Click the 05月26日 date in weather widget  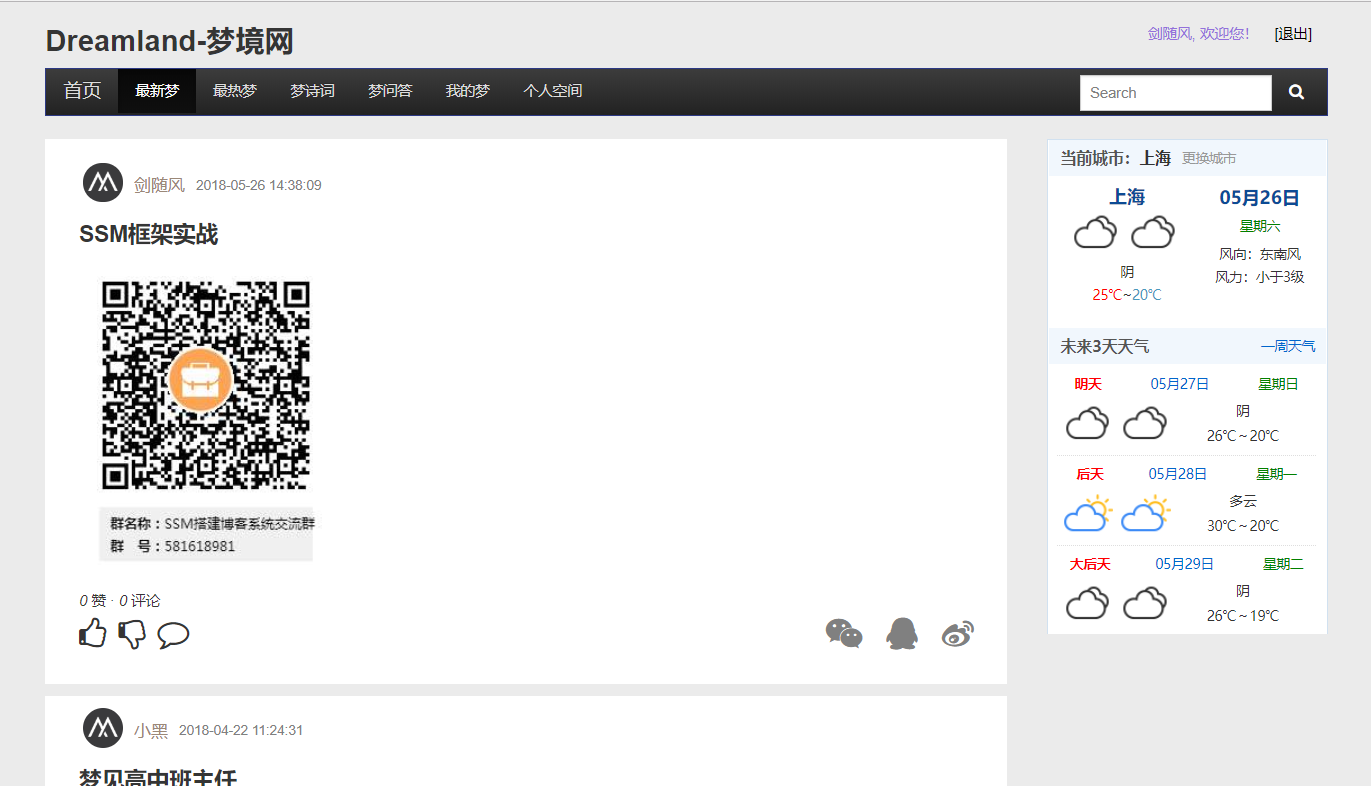point(1259,197)
